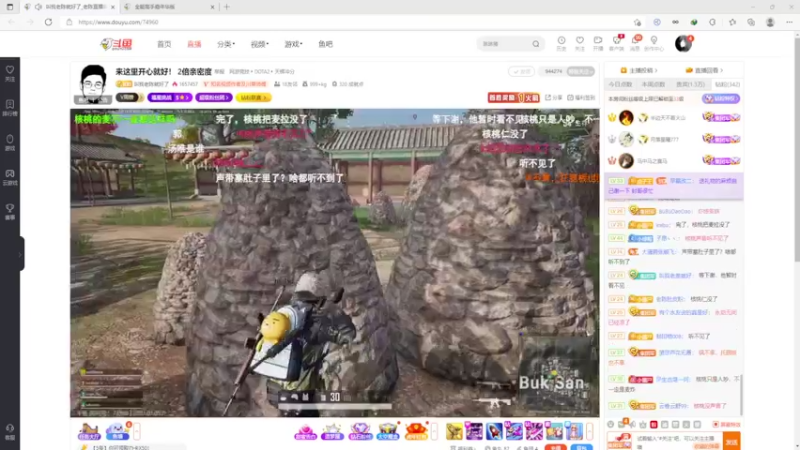Expand the collapsed left sidebar handle
800x450 pixels.
pyautogui.click(x=21, y=254)
